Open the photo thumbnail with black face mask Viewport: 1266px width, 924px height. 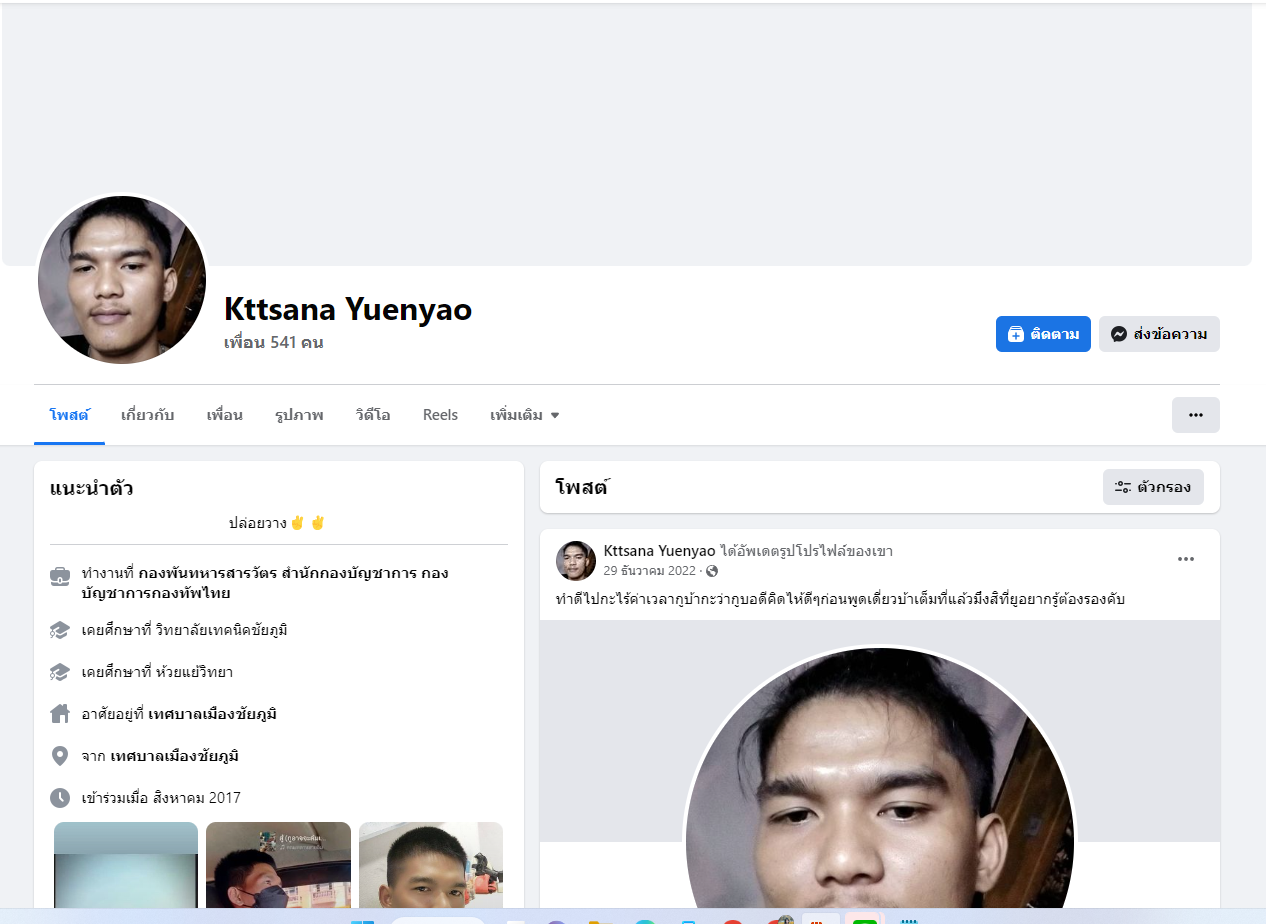pyautogui.click(x=278, y=866)
